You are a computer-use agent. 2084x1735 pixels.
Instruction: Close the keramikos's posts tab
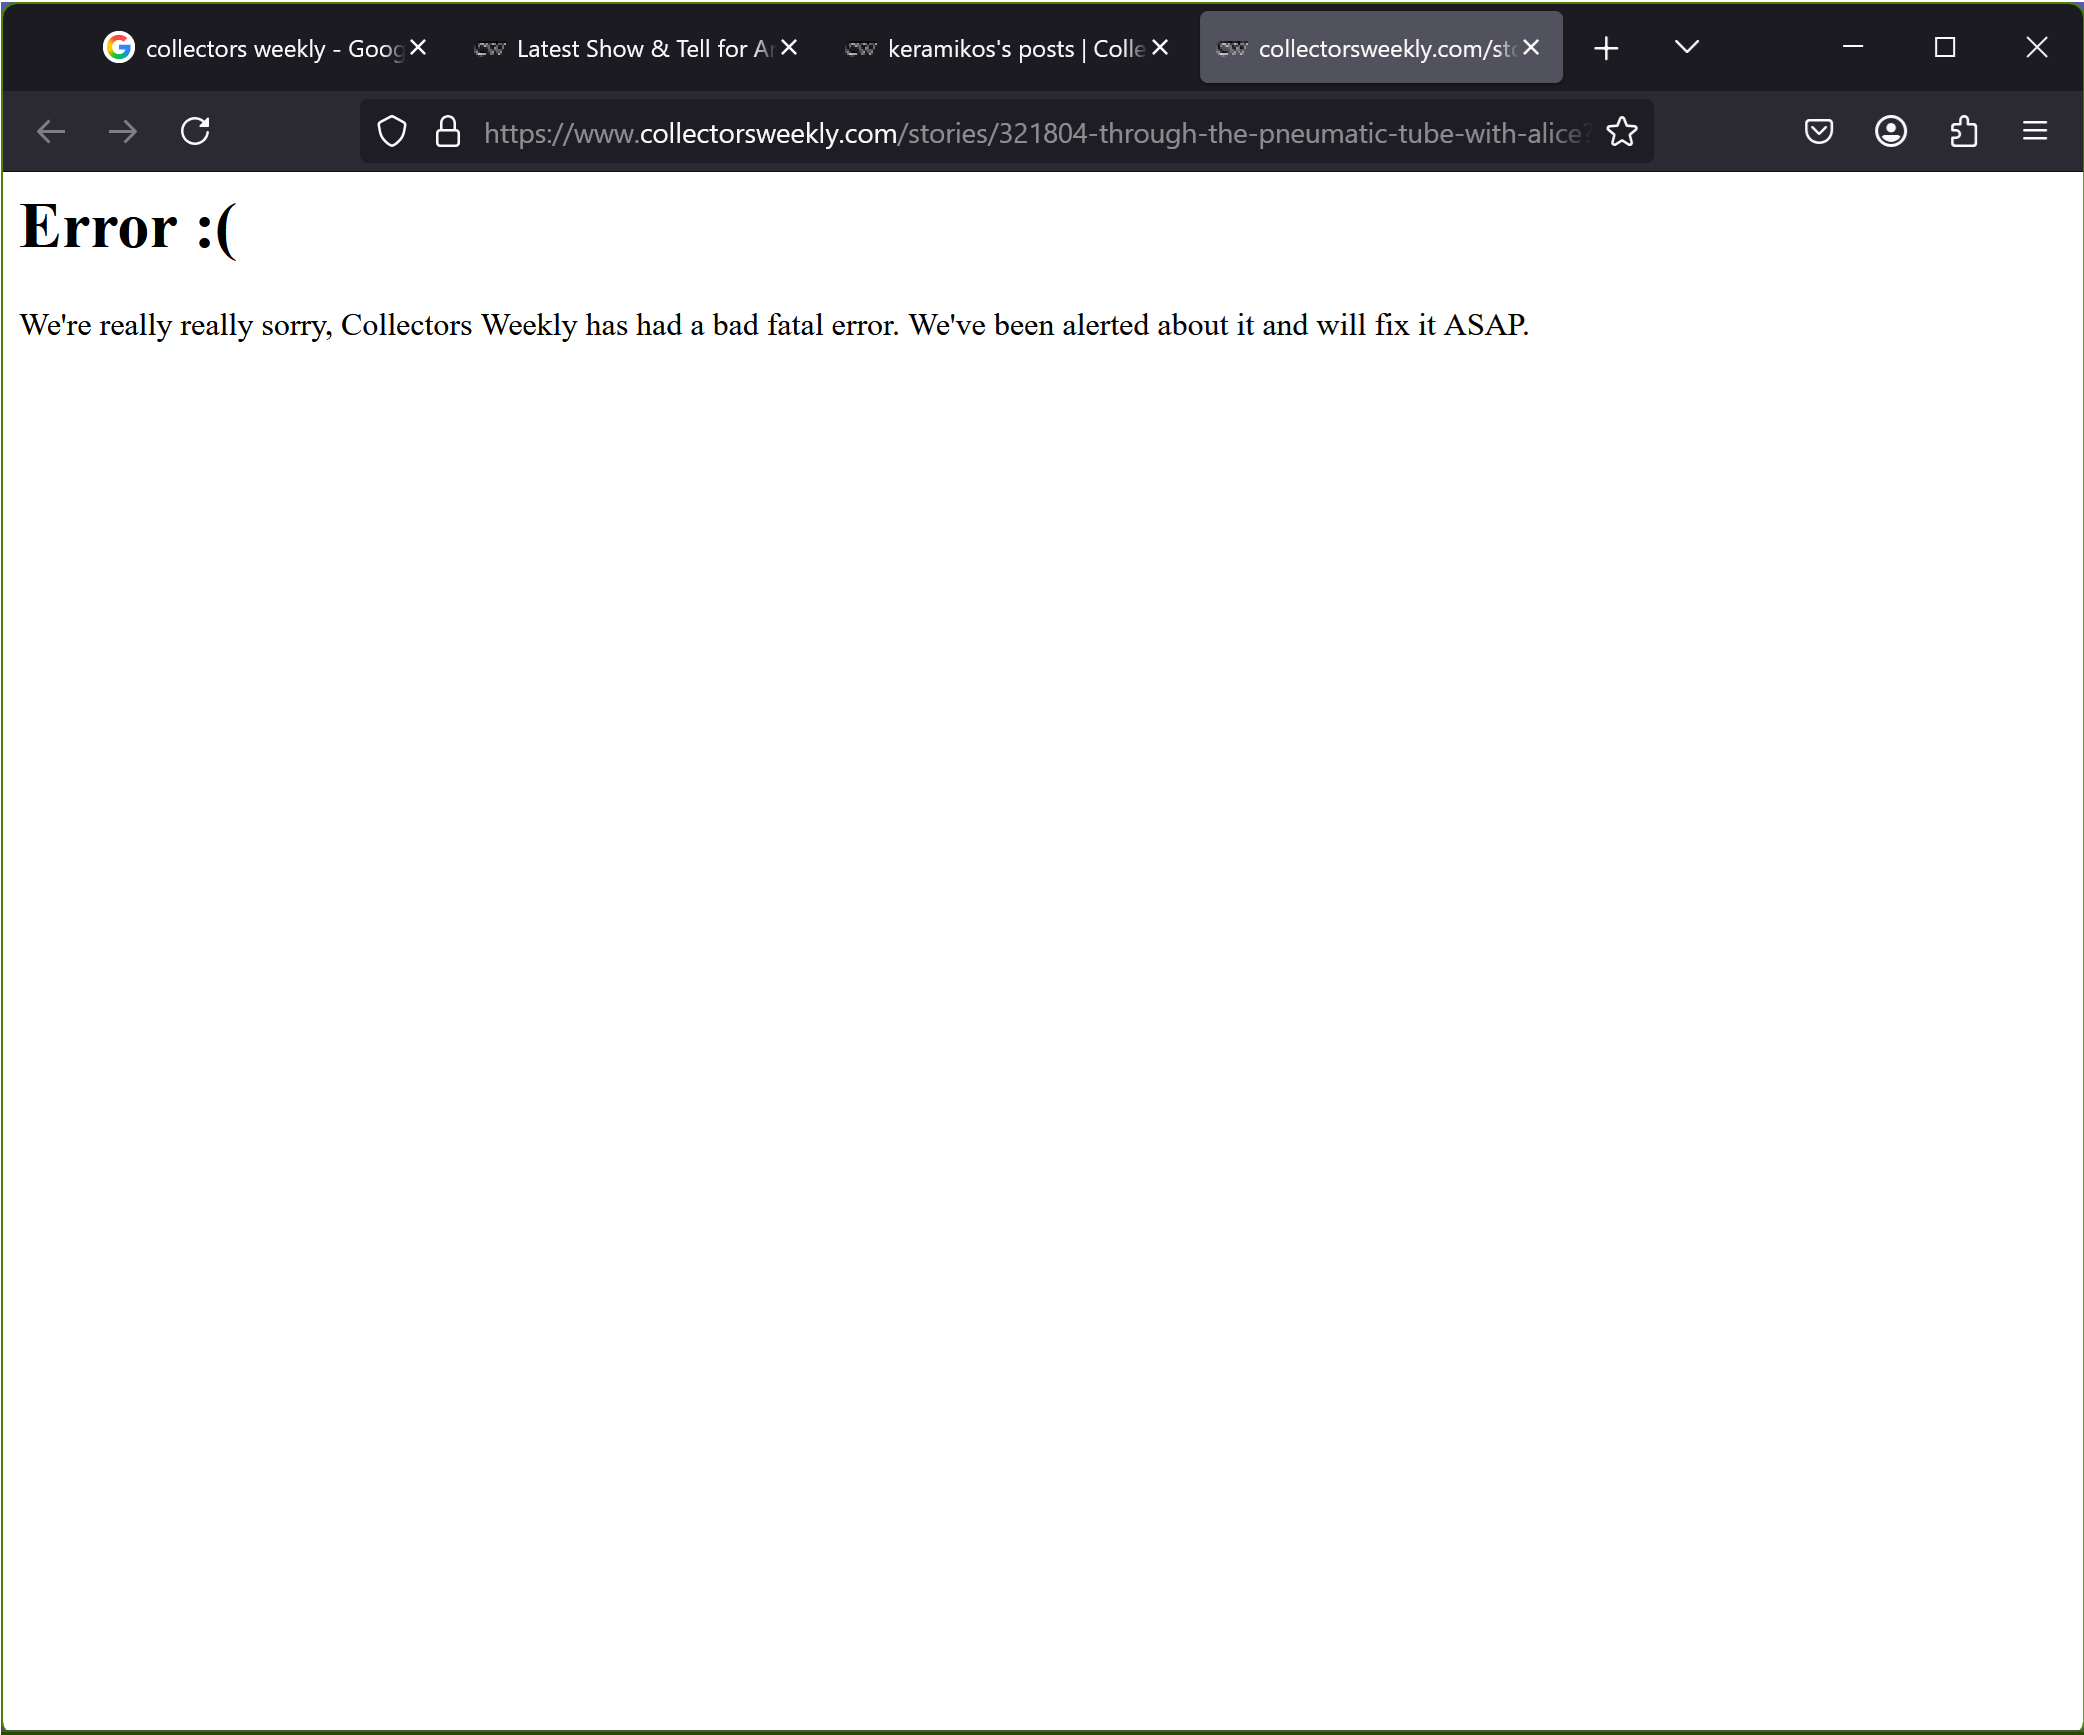[1160, 48]
